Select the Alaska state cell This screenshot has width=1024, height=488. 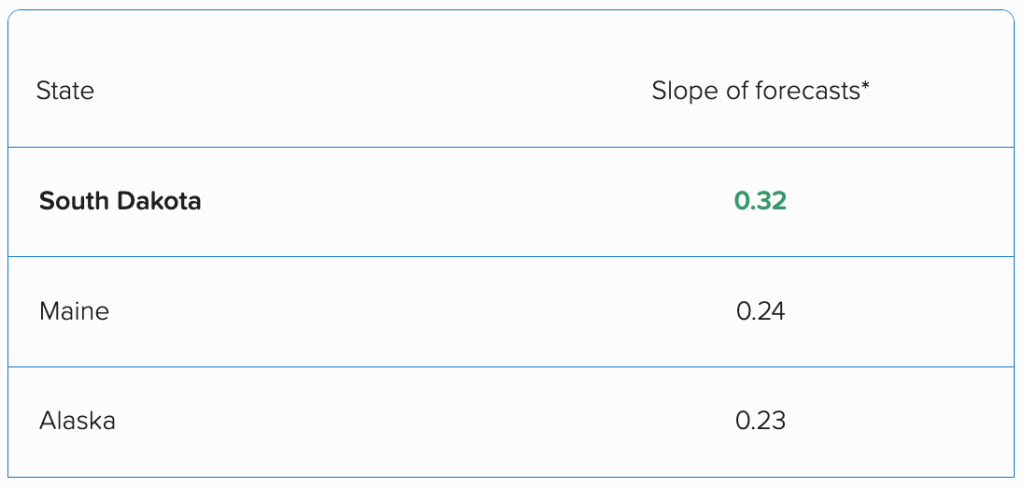pyautogui.click(x=77, y=421)
